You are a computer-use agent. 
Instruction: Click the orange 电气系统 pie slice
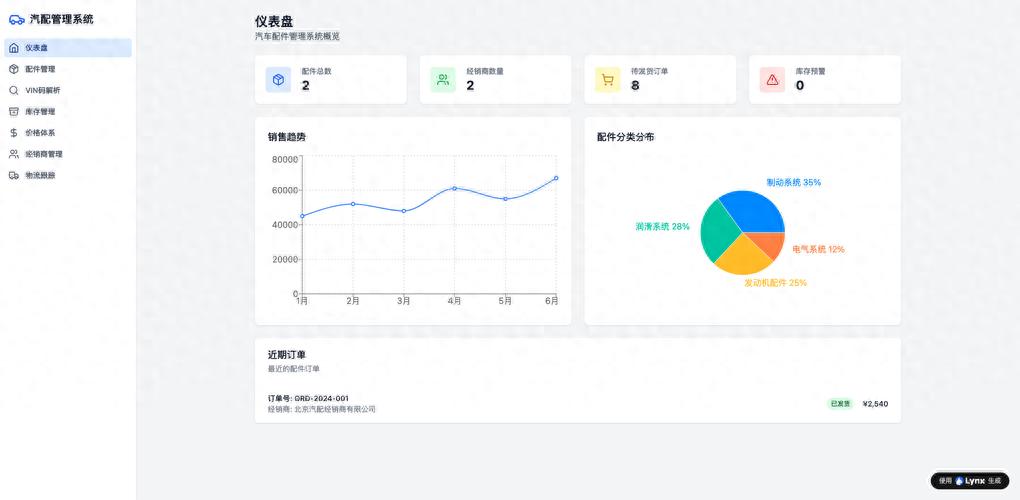pyautogui.click(x=772, y=244)
